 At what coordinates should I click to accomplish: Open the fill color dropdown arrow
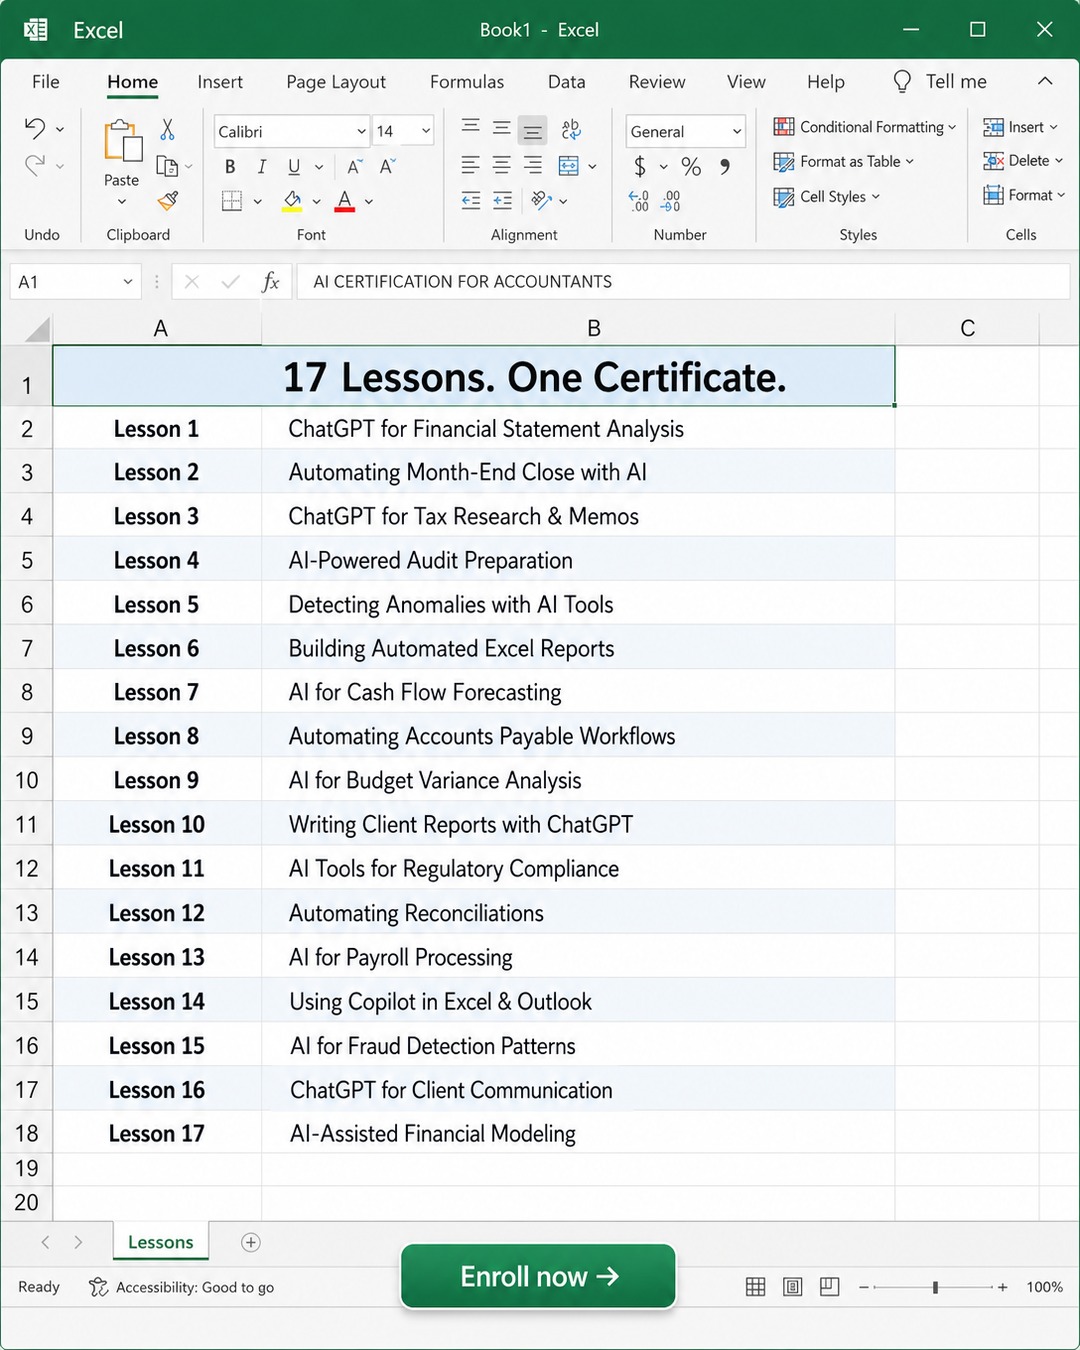point(316,201)
